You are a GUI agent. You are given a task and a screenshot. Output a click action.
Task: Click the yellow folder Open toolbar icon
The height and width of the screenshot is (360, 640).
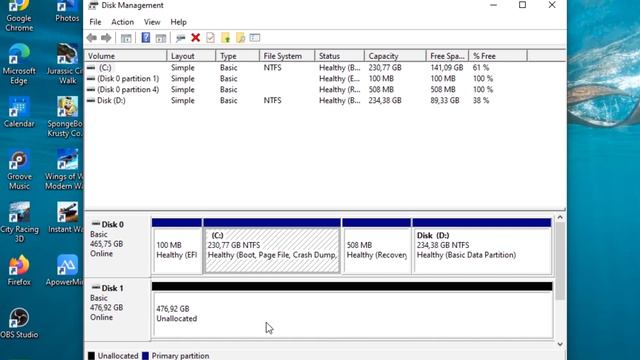[225, 38]
